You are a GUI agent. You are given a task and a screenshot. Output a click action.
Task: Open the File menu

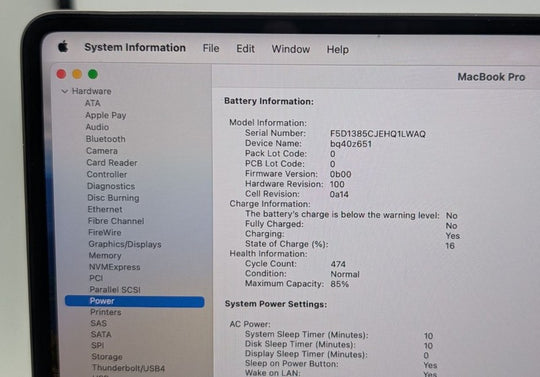[211, 48]
